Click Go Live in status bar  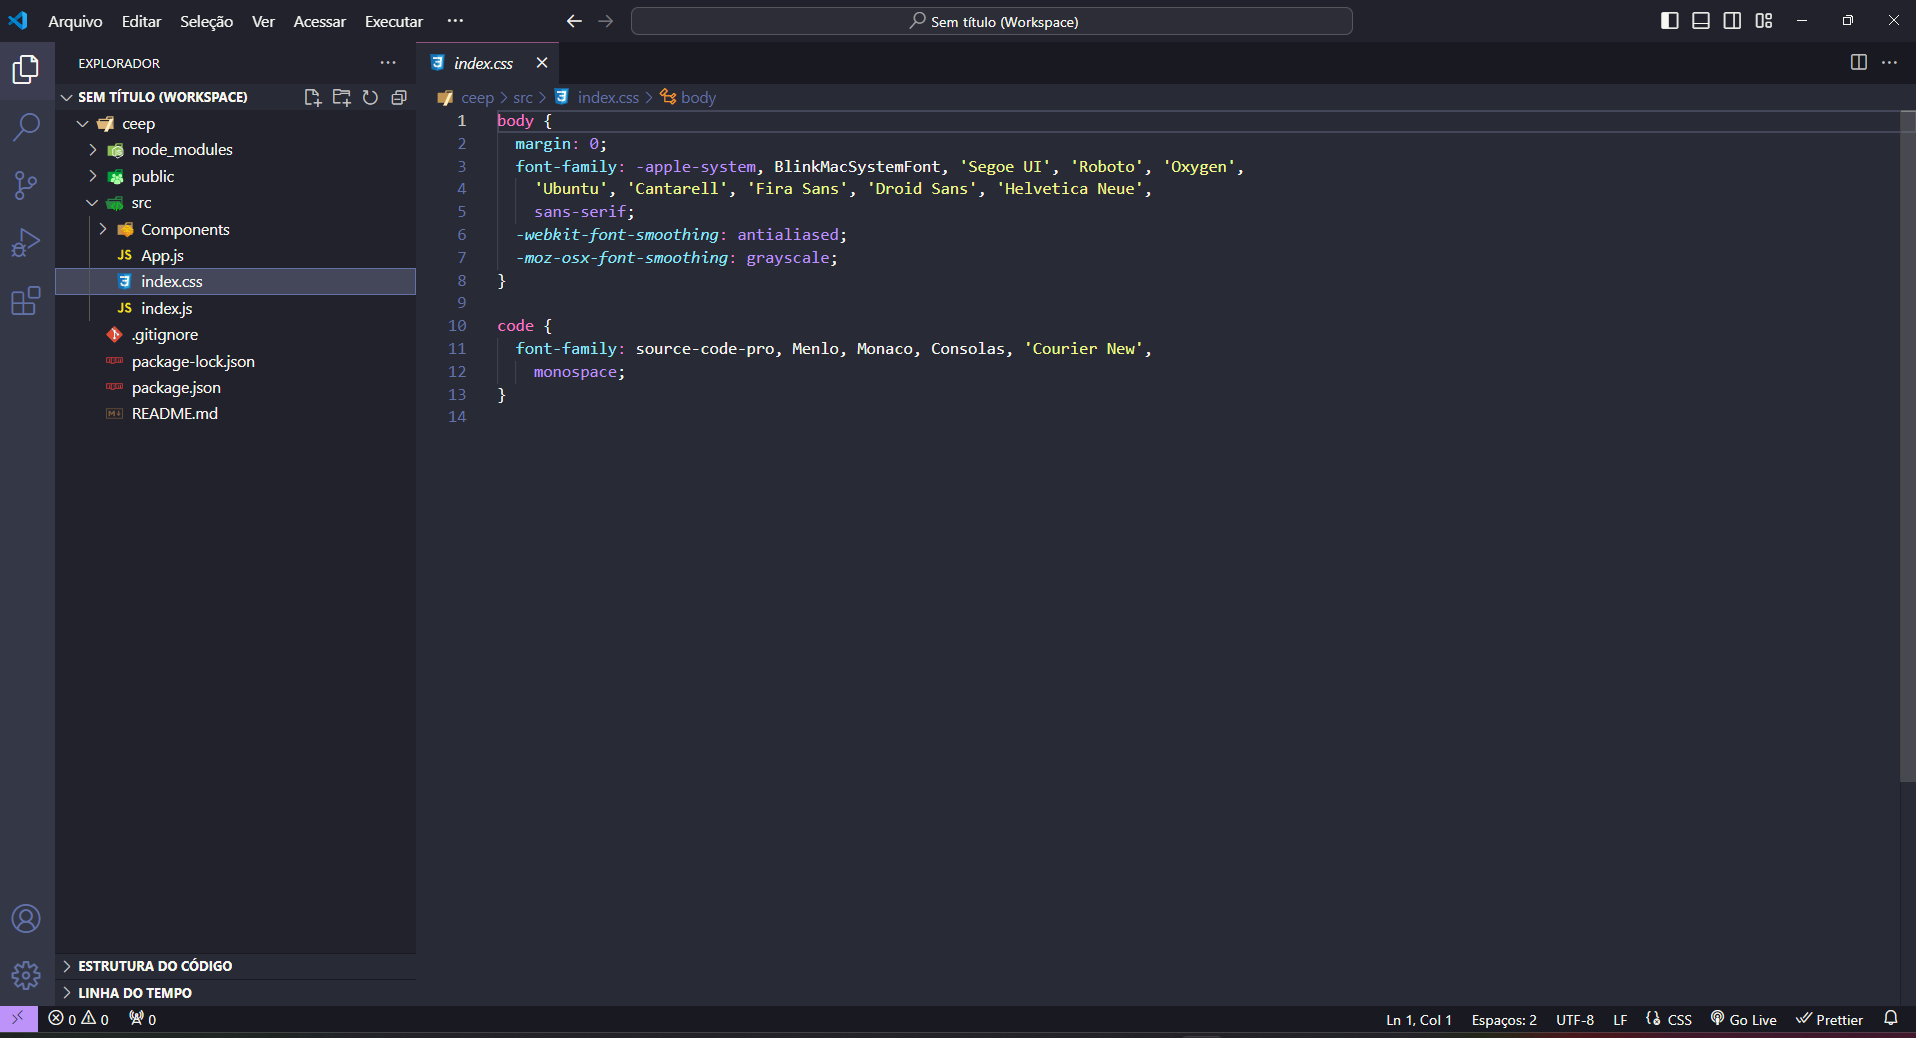1744,1019
